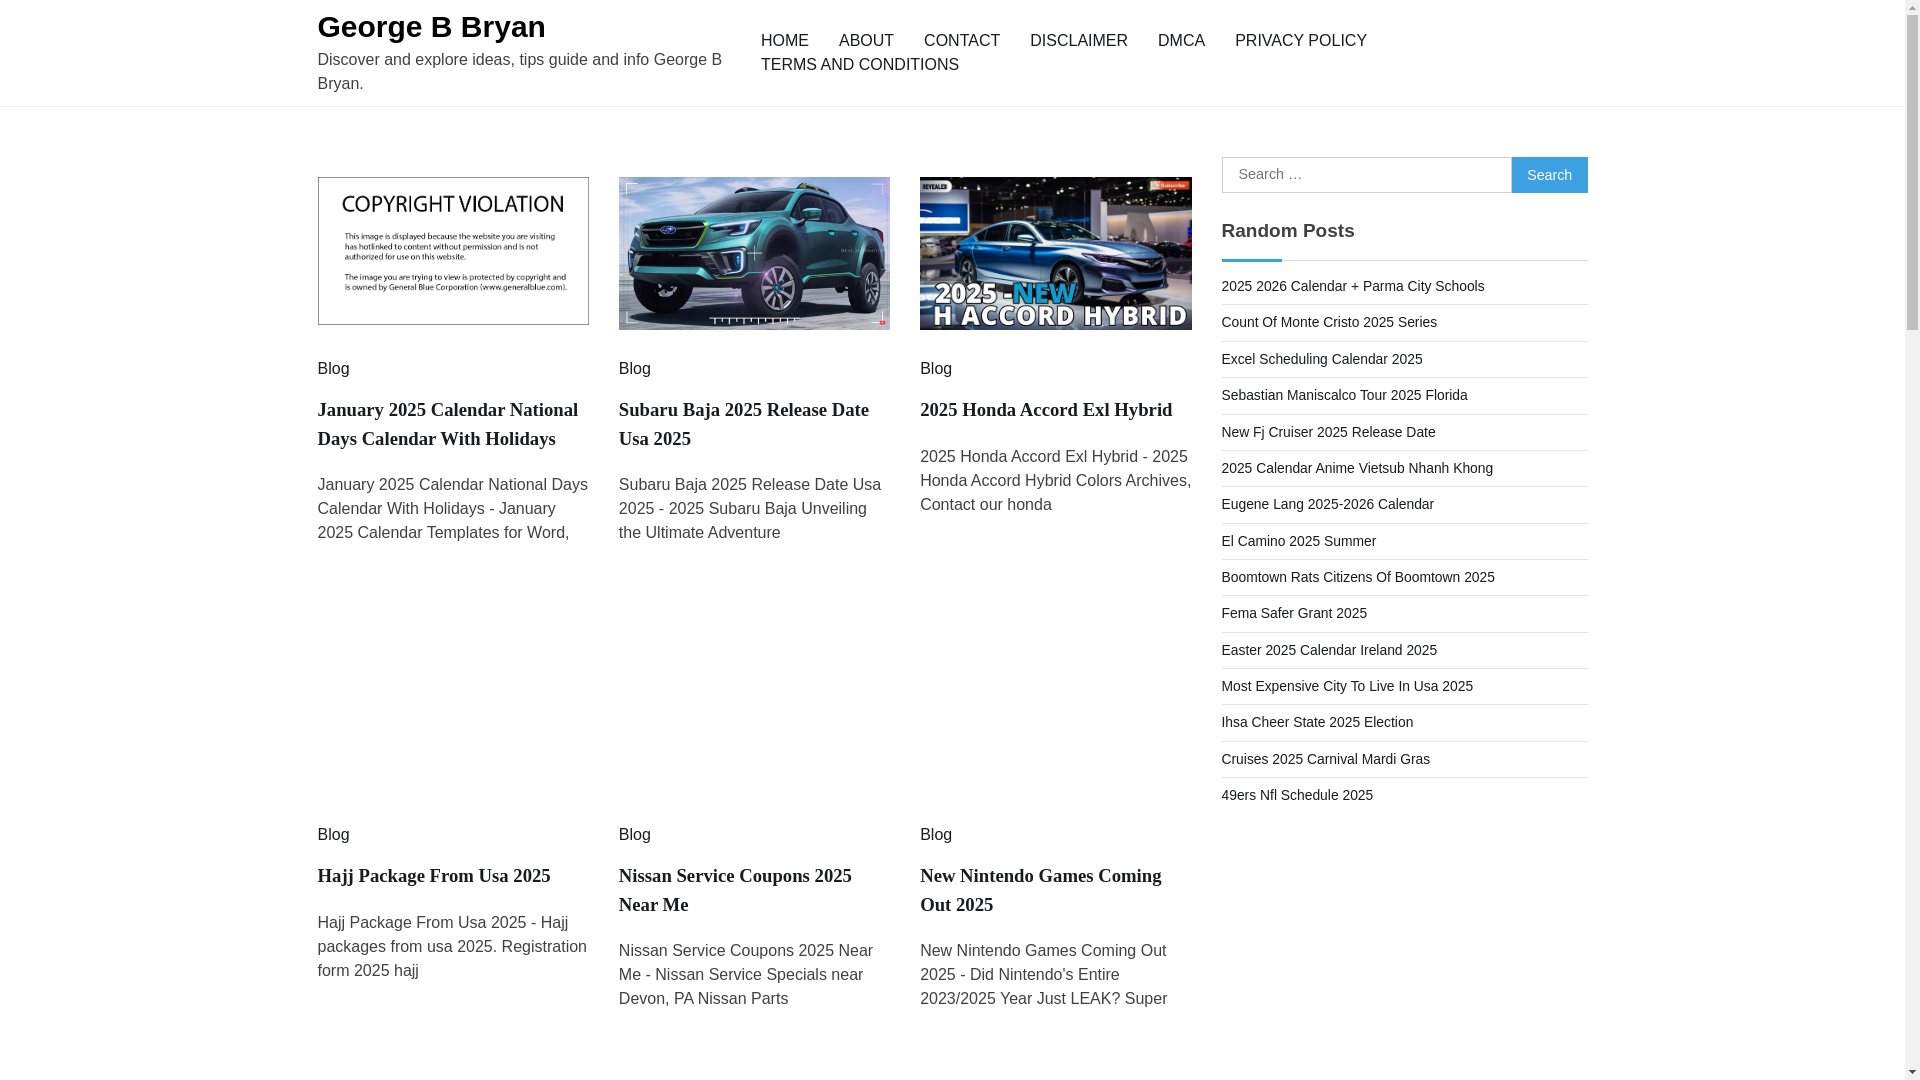Open the DISCLAIMER page
The image size is (1920, 1080).
tap(1078, 41)
